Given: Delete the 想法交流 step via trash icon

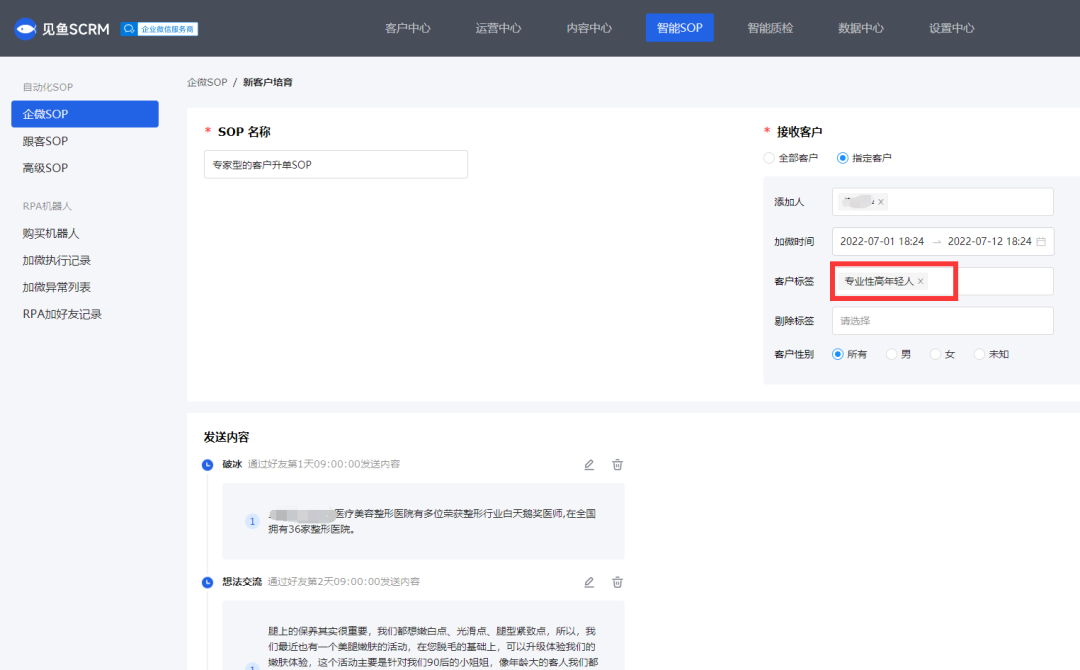Looking at the screenshot, I should (x=617, y=582).
